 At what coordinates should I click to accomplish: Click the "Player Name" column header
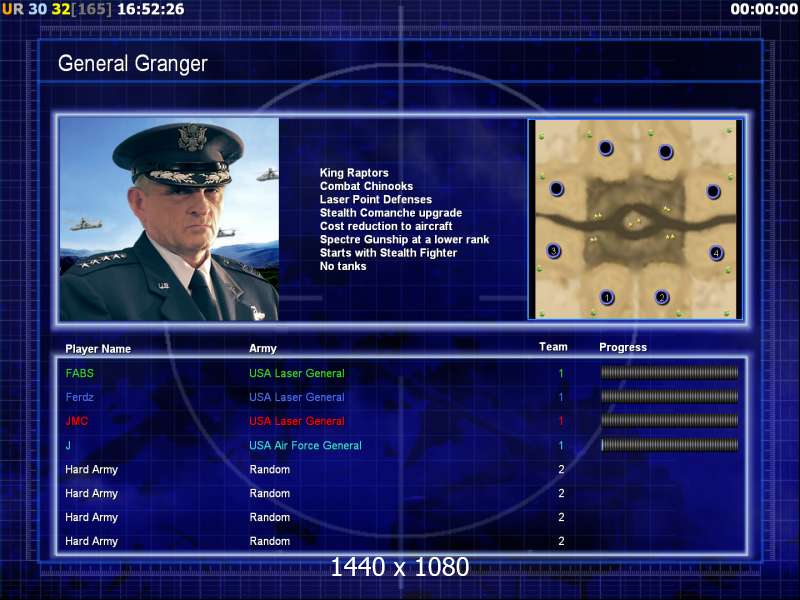(x=98, y=349)
